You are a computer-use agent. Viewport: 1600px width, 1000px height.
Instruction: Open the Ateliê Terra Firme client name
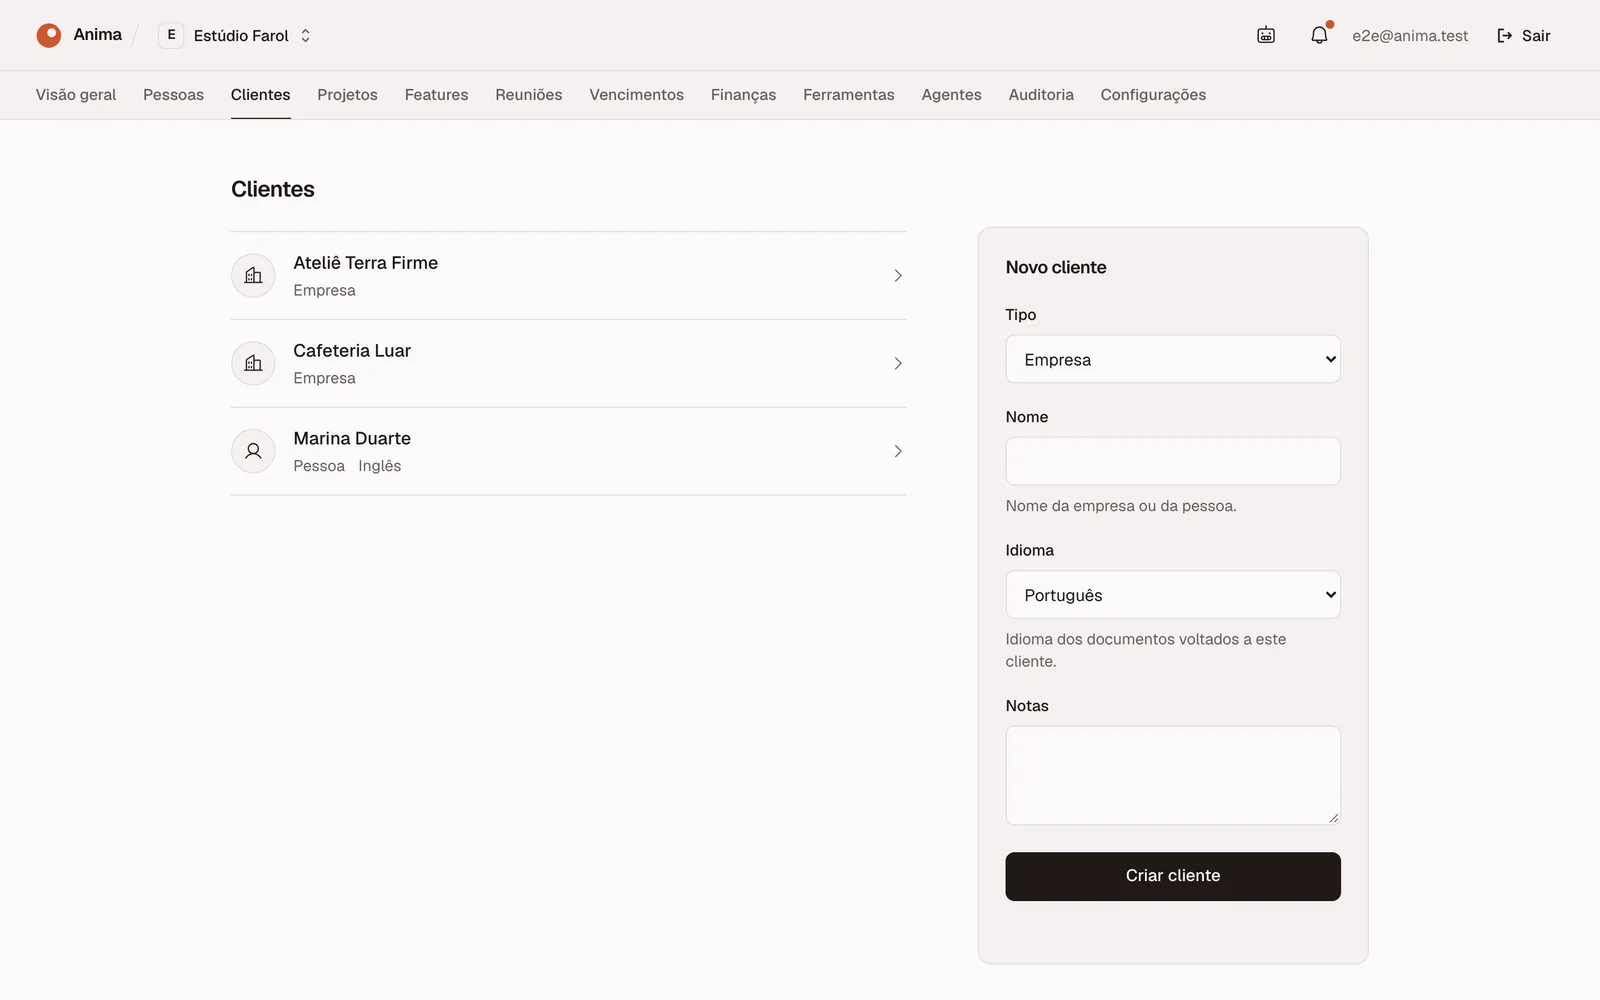coord(365,263)
